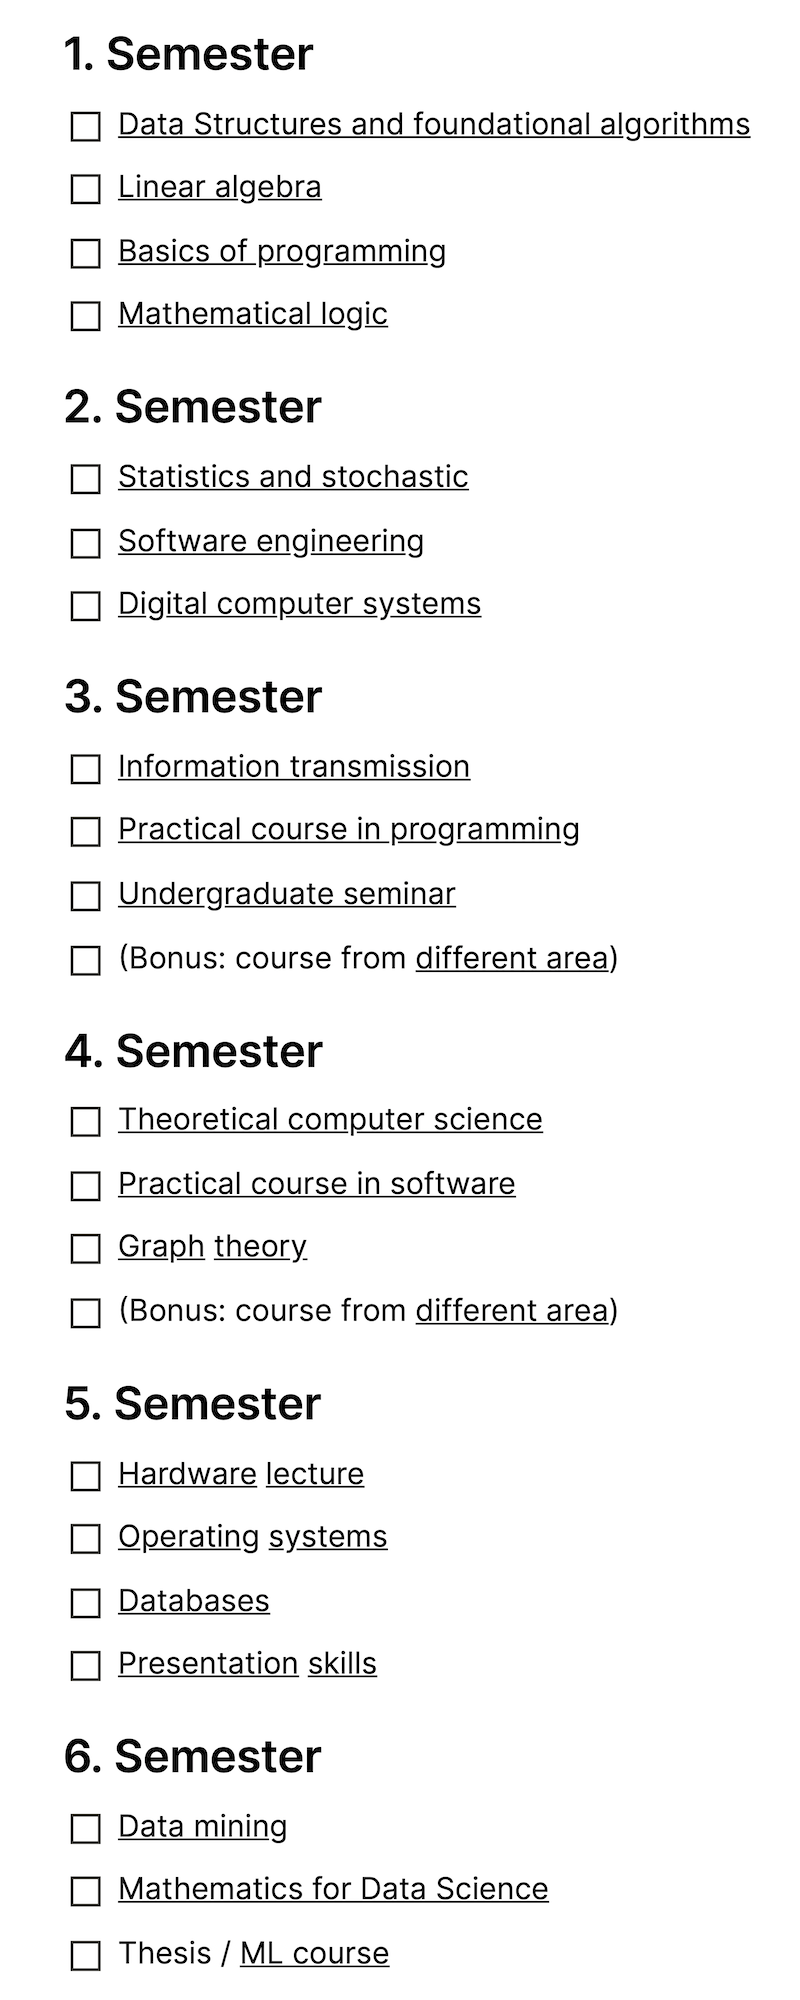Viewport: 800px width, 2000px height.
Task: Check the Undergraduate seminar checkbox
Action: pyautogui.click(x=86, y=896)
